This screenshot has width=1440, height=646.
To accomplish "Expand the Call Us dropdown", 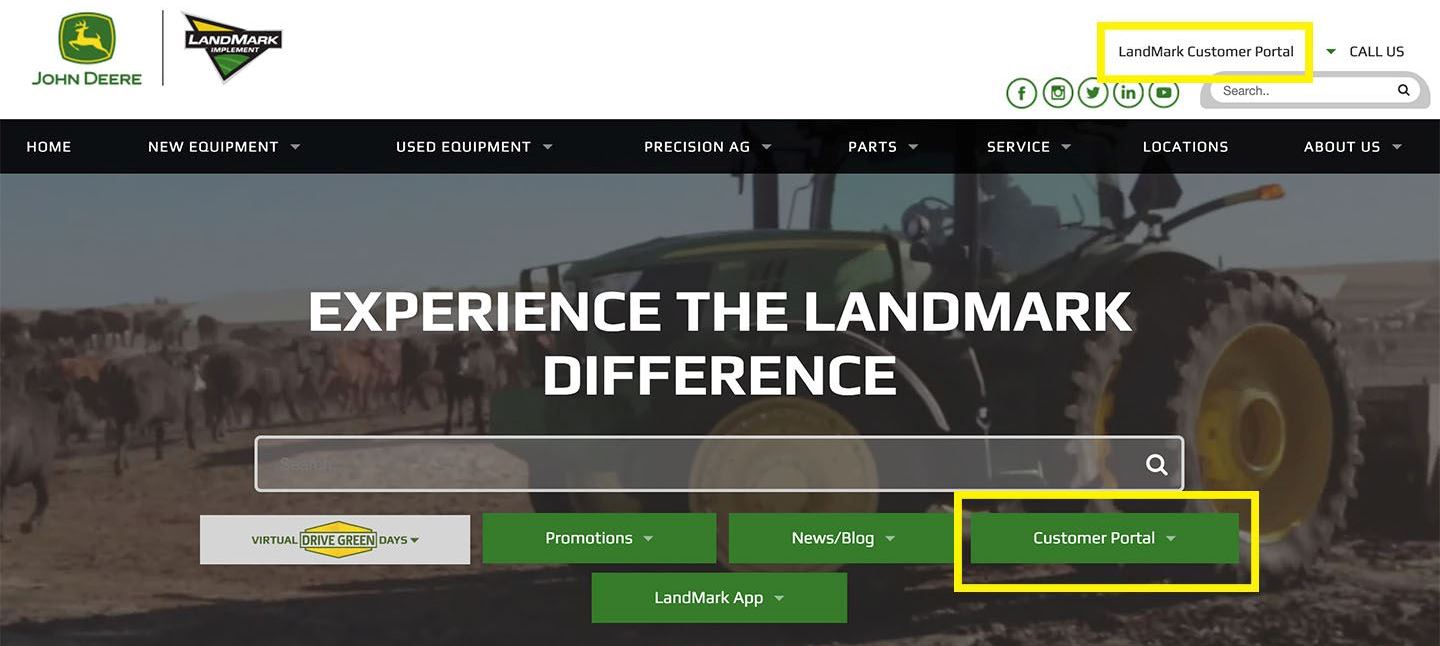I will point(1365,51).
